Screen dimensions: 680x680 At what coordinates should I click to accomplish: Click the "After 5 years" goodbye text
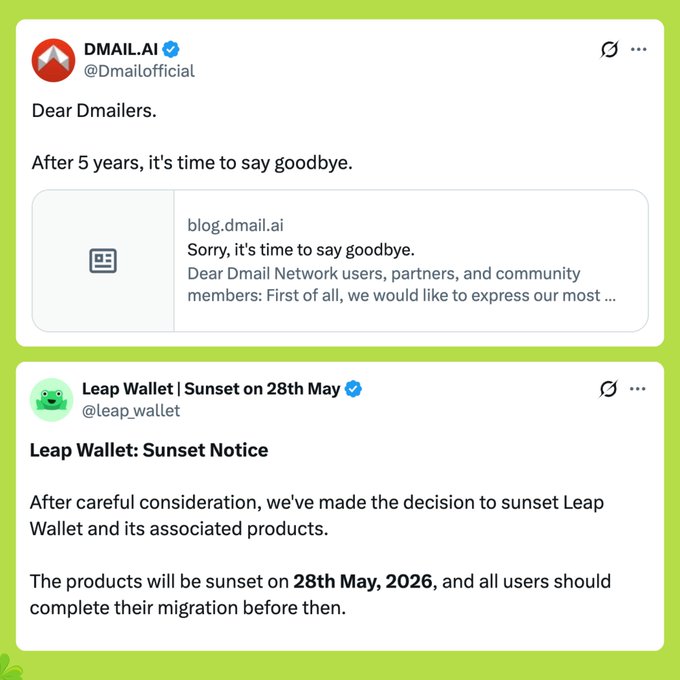(191, 162)
